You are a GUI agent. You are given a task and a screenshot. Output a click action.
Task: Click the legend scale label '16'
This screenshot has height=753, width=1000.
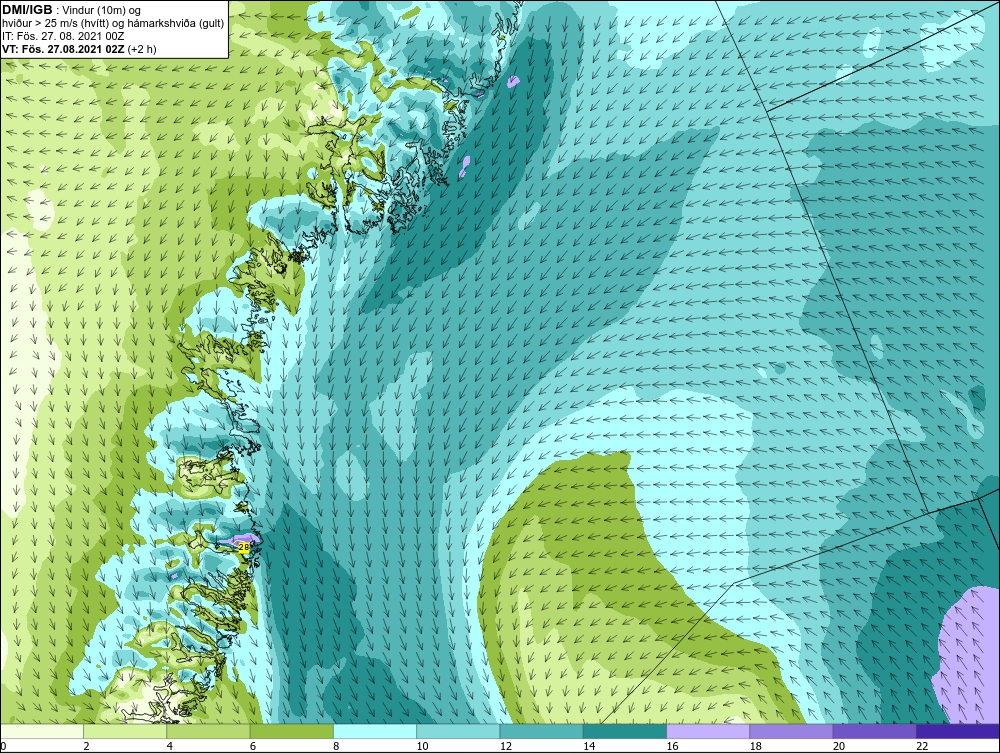click(672, 747)
